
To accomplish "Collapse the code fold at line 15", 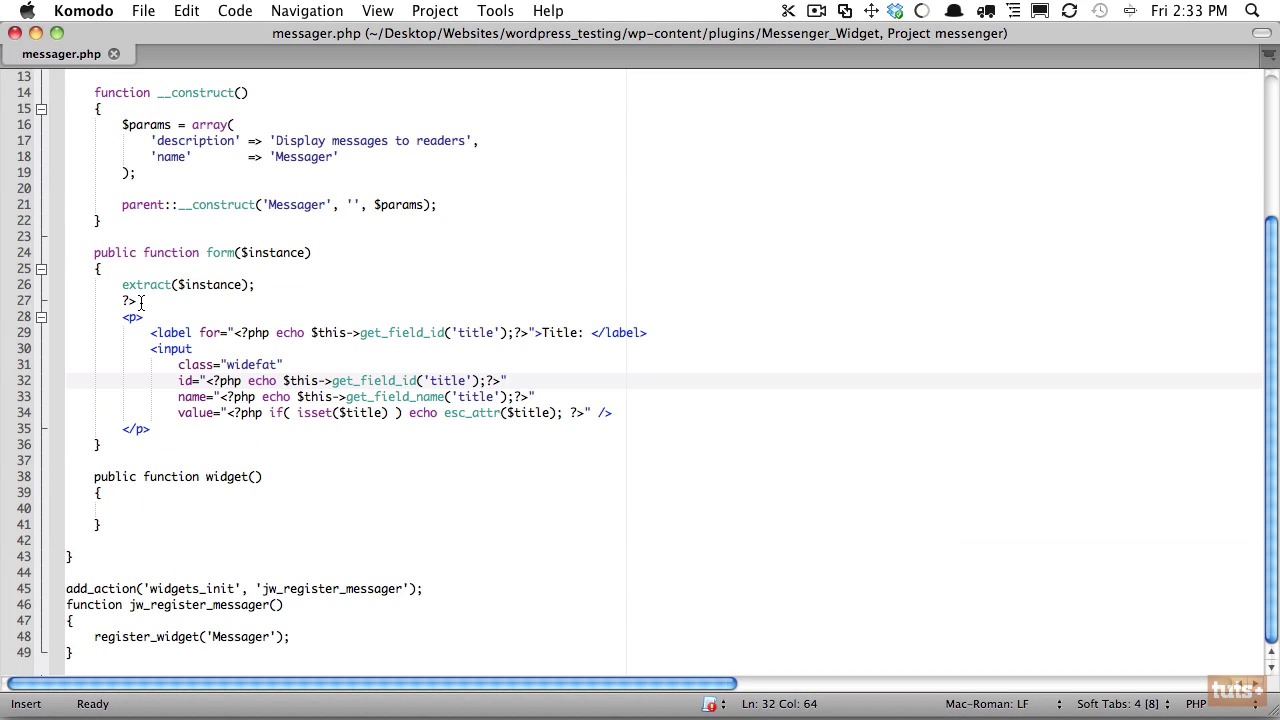I will (41, 109).
